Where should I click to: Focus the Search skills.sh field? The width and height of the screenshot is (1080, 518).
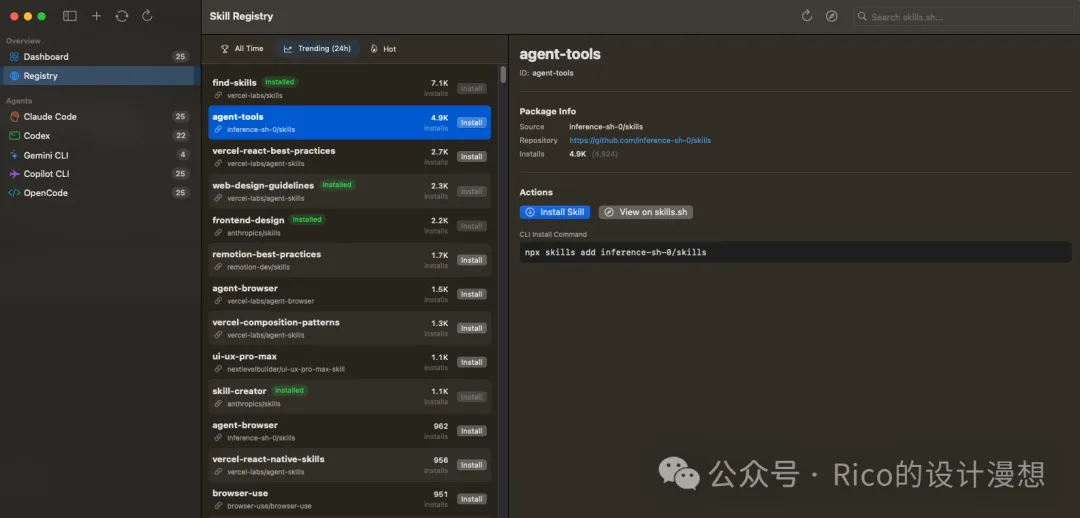click(960, 17)
